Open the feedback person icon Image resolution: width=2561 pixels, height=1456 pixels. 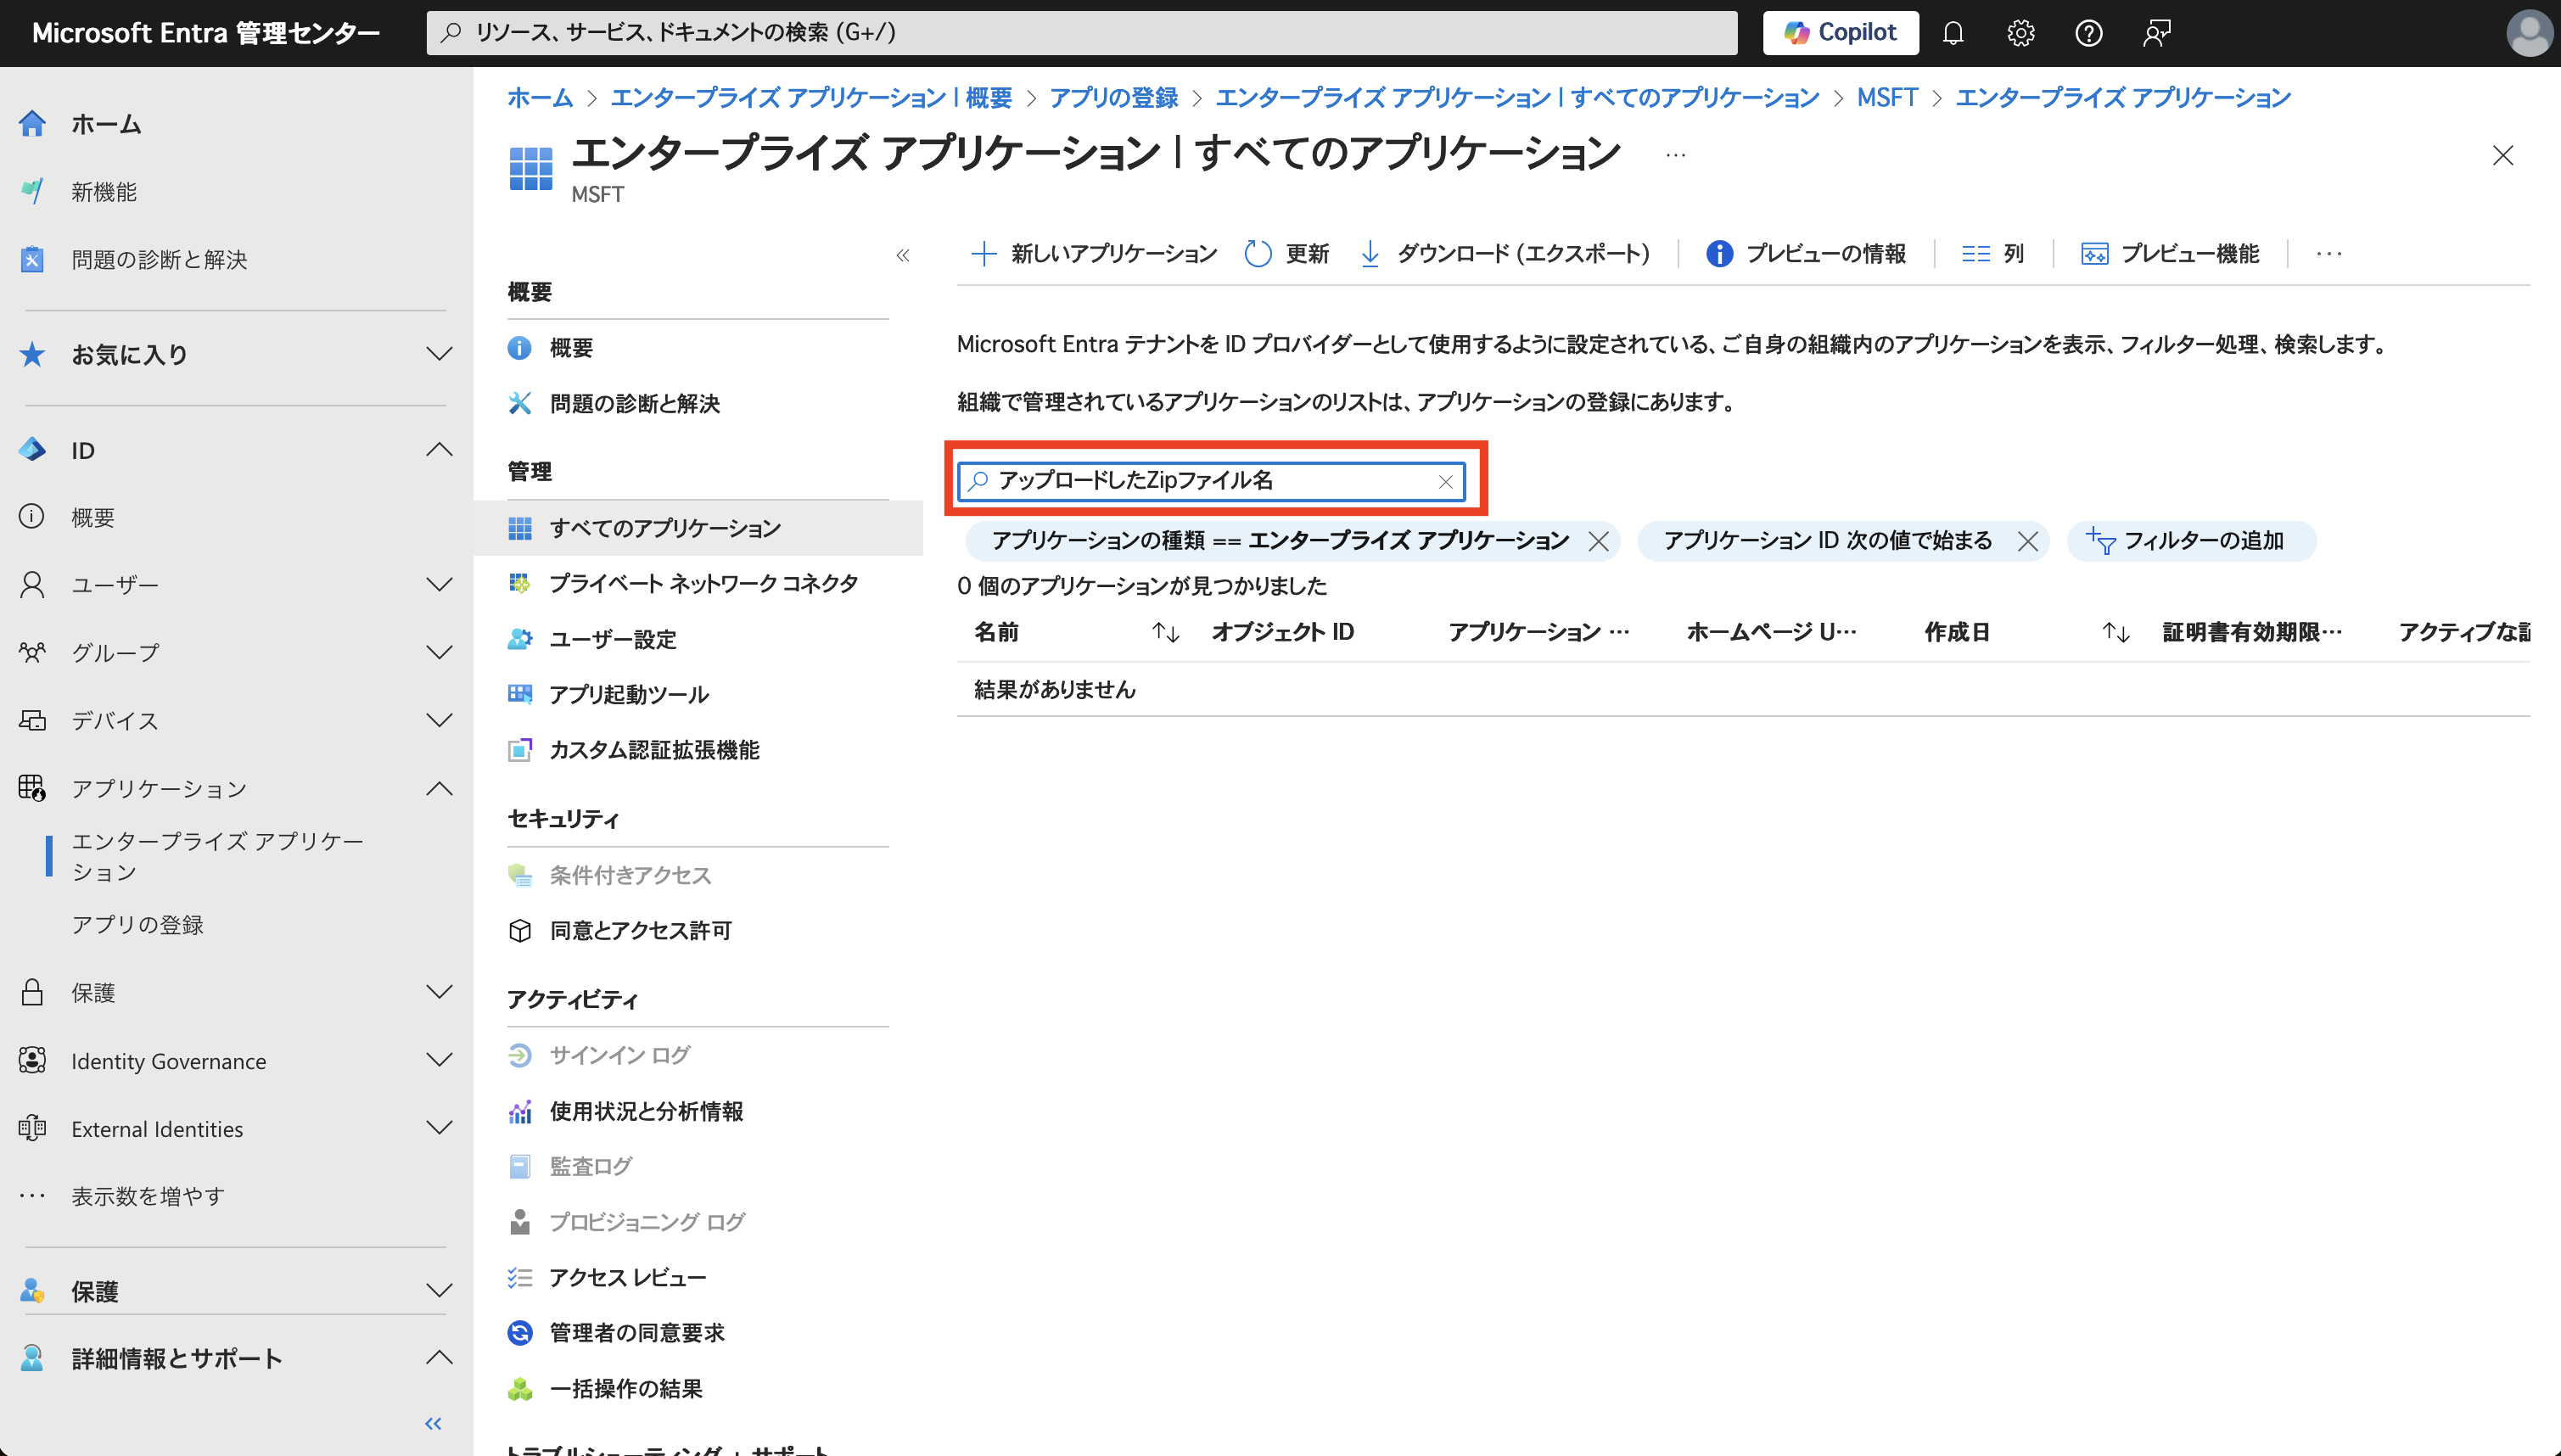2157,33
